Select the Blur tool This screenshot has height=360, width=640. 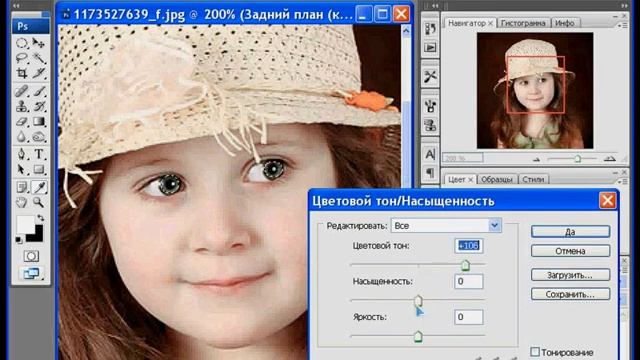pyautogui.click(x=22, y=137)
